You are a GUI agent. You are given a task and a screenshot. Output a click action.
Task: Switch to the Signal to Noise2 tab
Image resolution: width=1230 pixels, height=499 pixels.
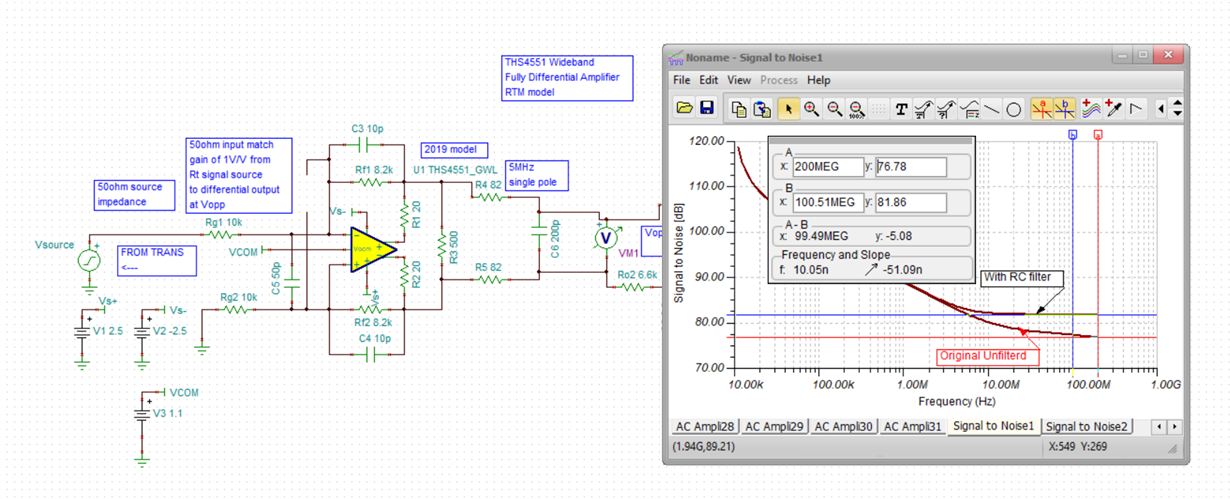1086,427
